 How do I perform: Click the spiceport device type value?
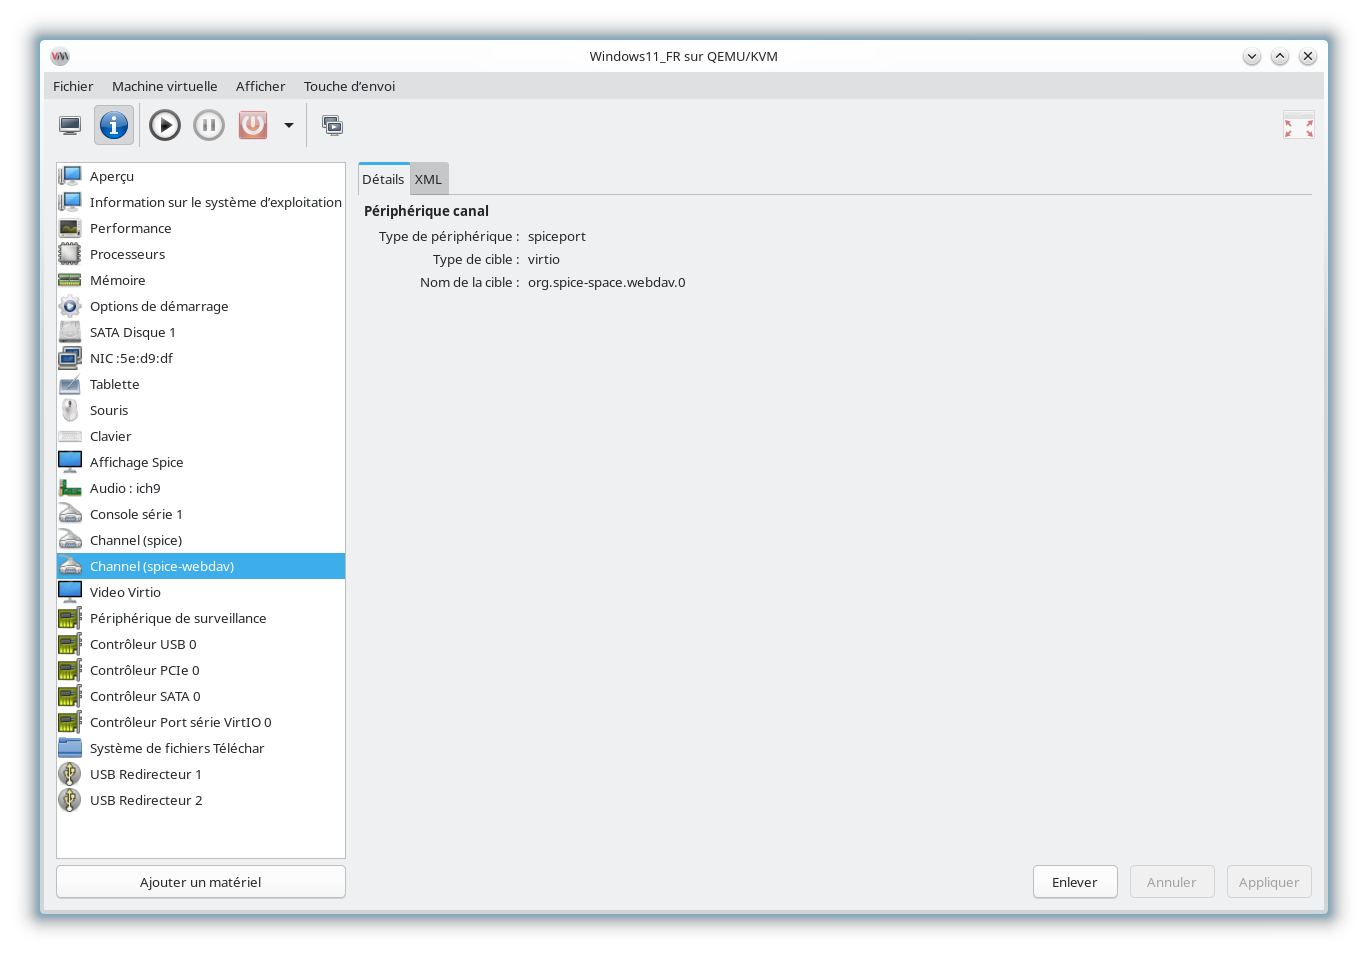coord(557,237)
